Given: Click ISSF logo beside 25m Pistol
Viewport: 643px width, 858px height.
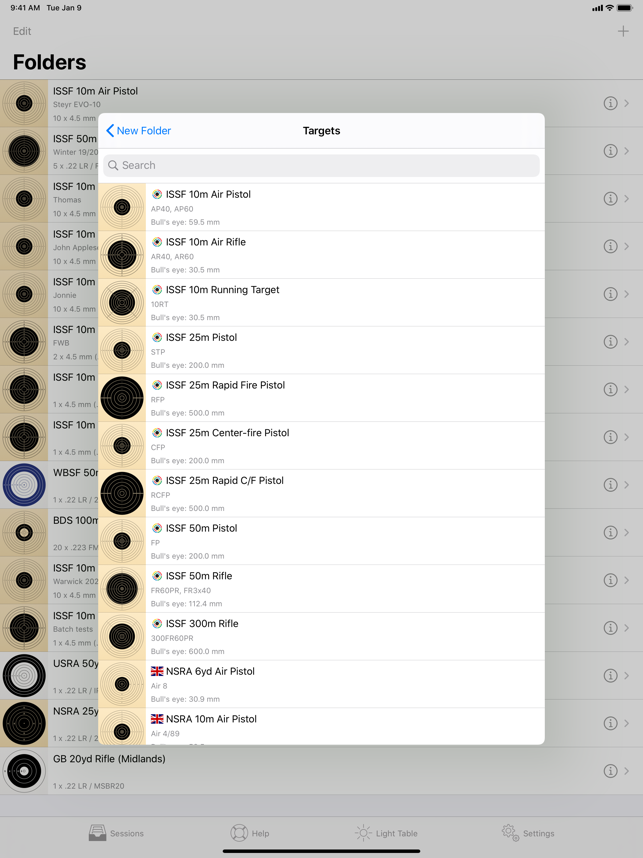Looking at the screenshot, I should pos(157,337).
